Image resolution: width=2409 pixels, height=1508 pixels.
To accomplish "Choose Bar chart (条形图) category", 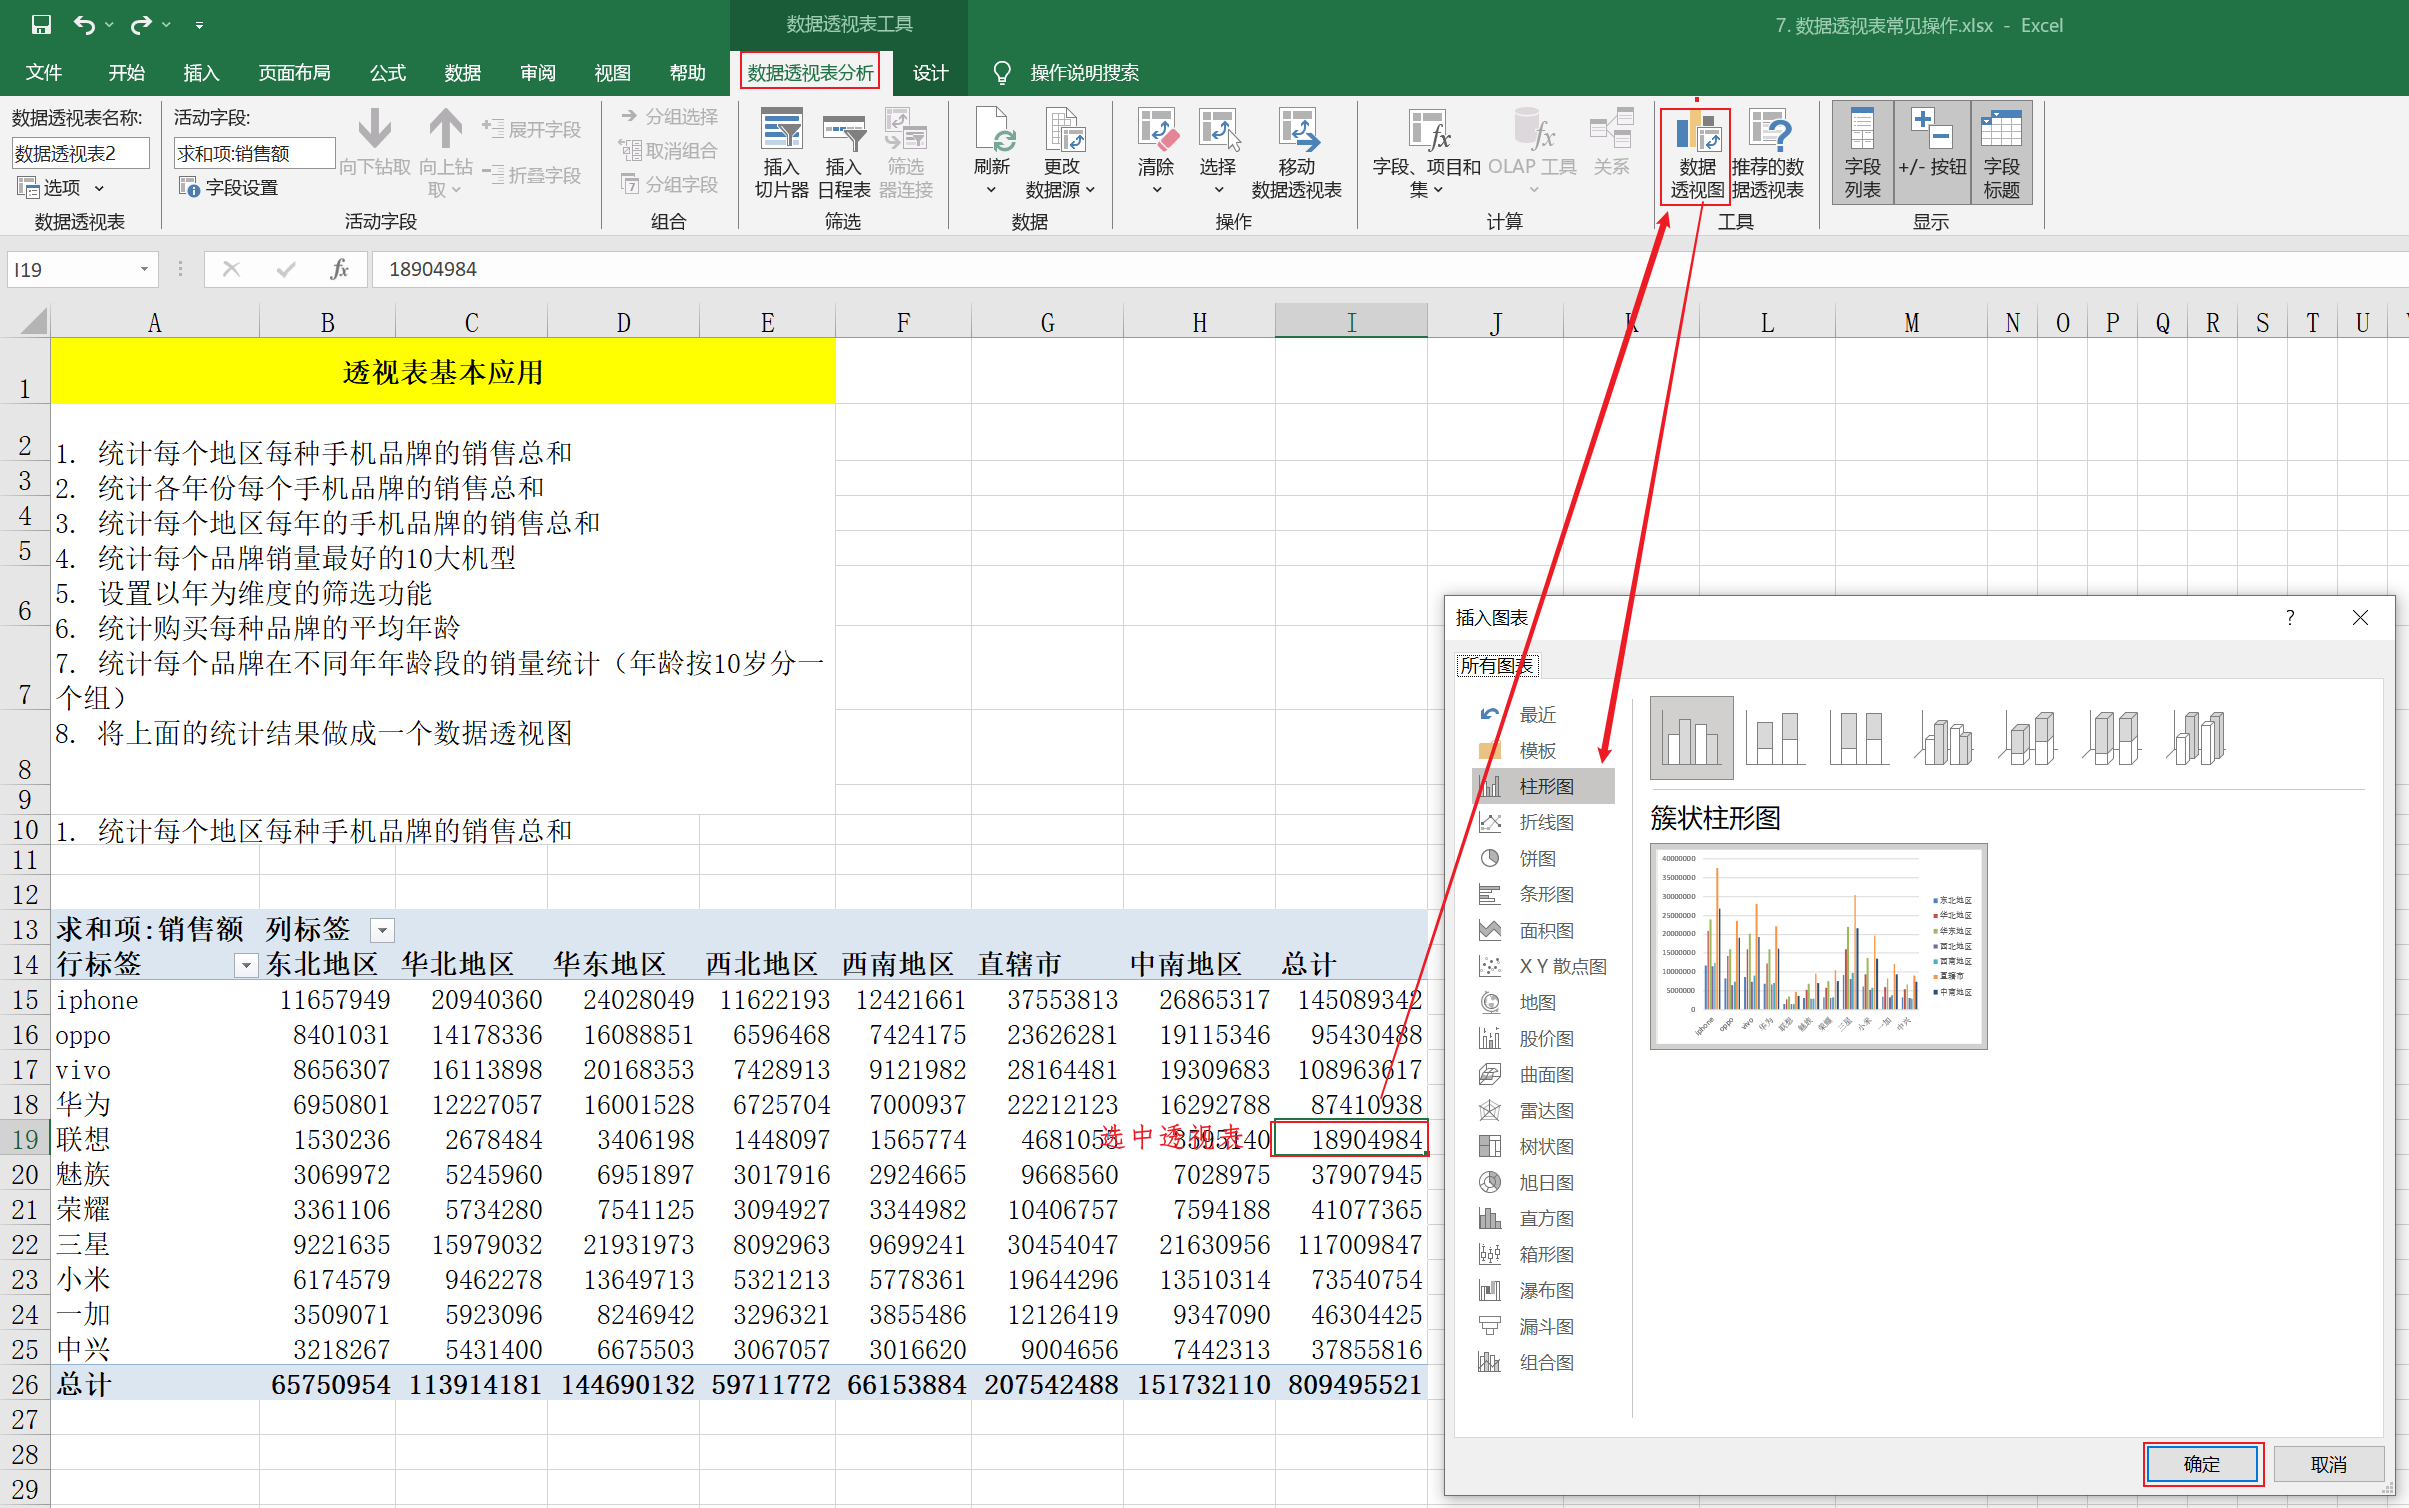I will click(x=1544, y=894).
